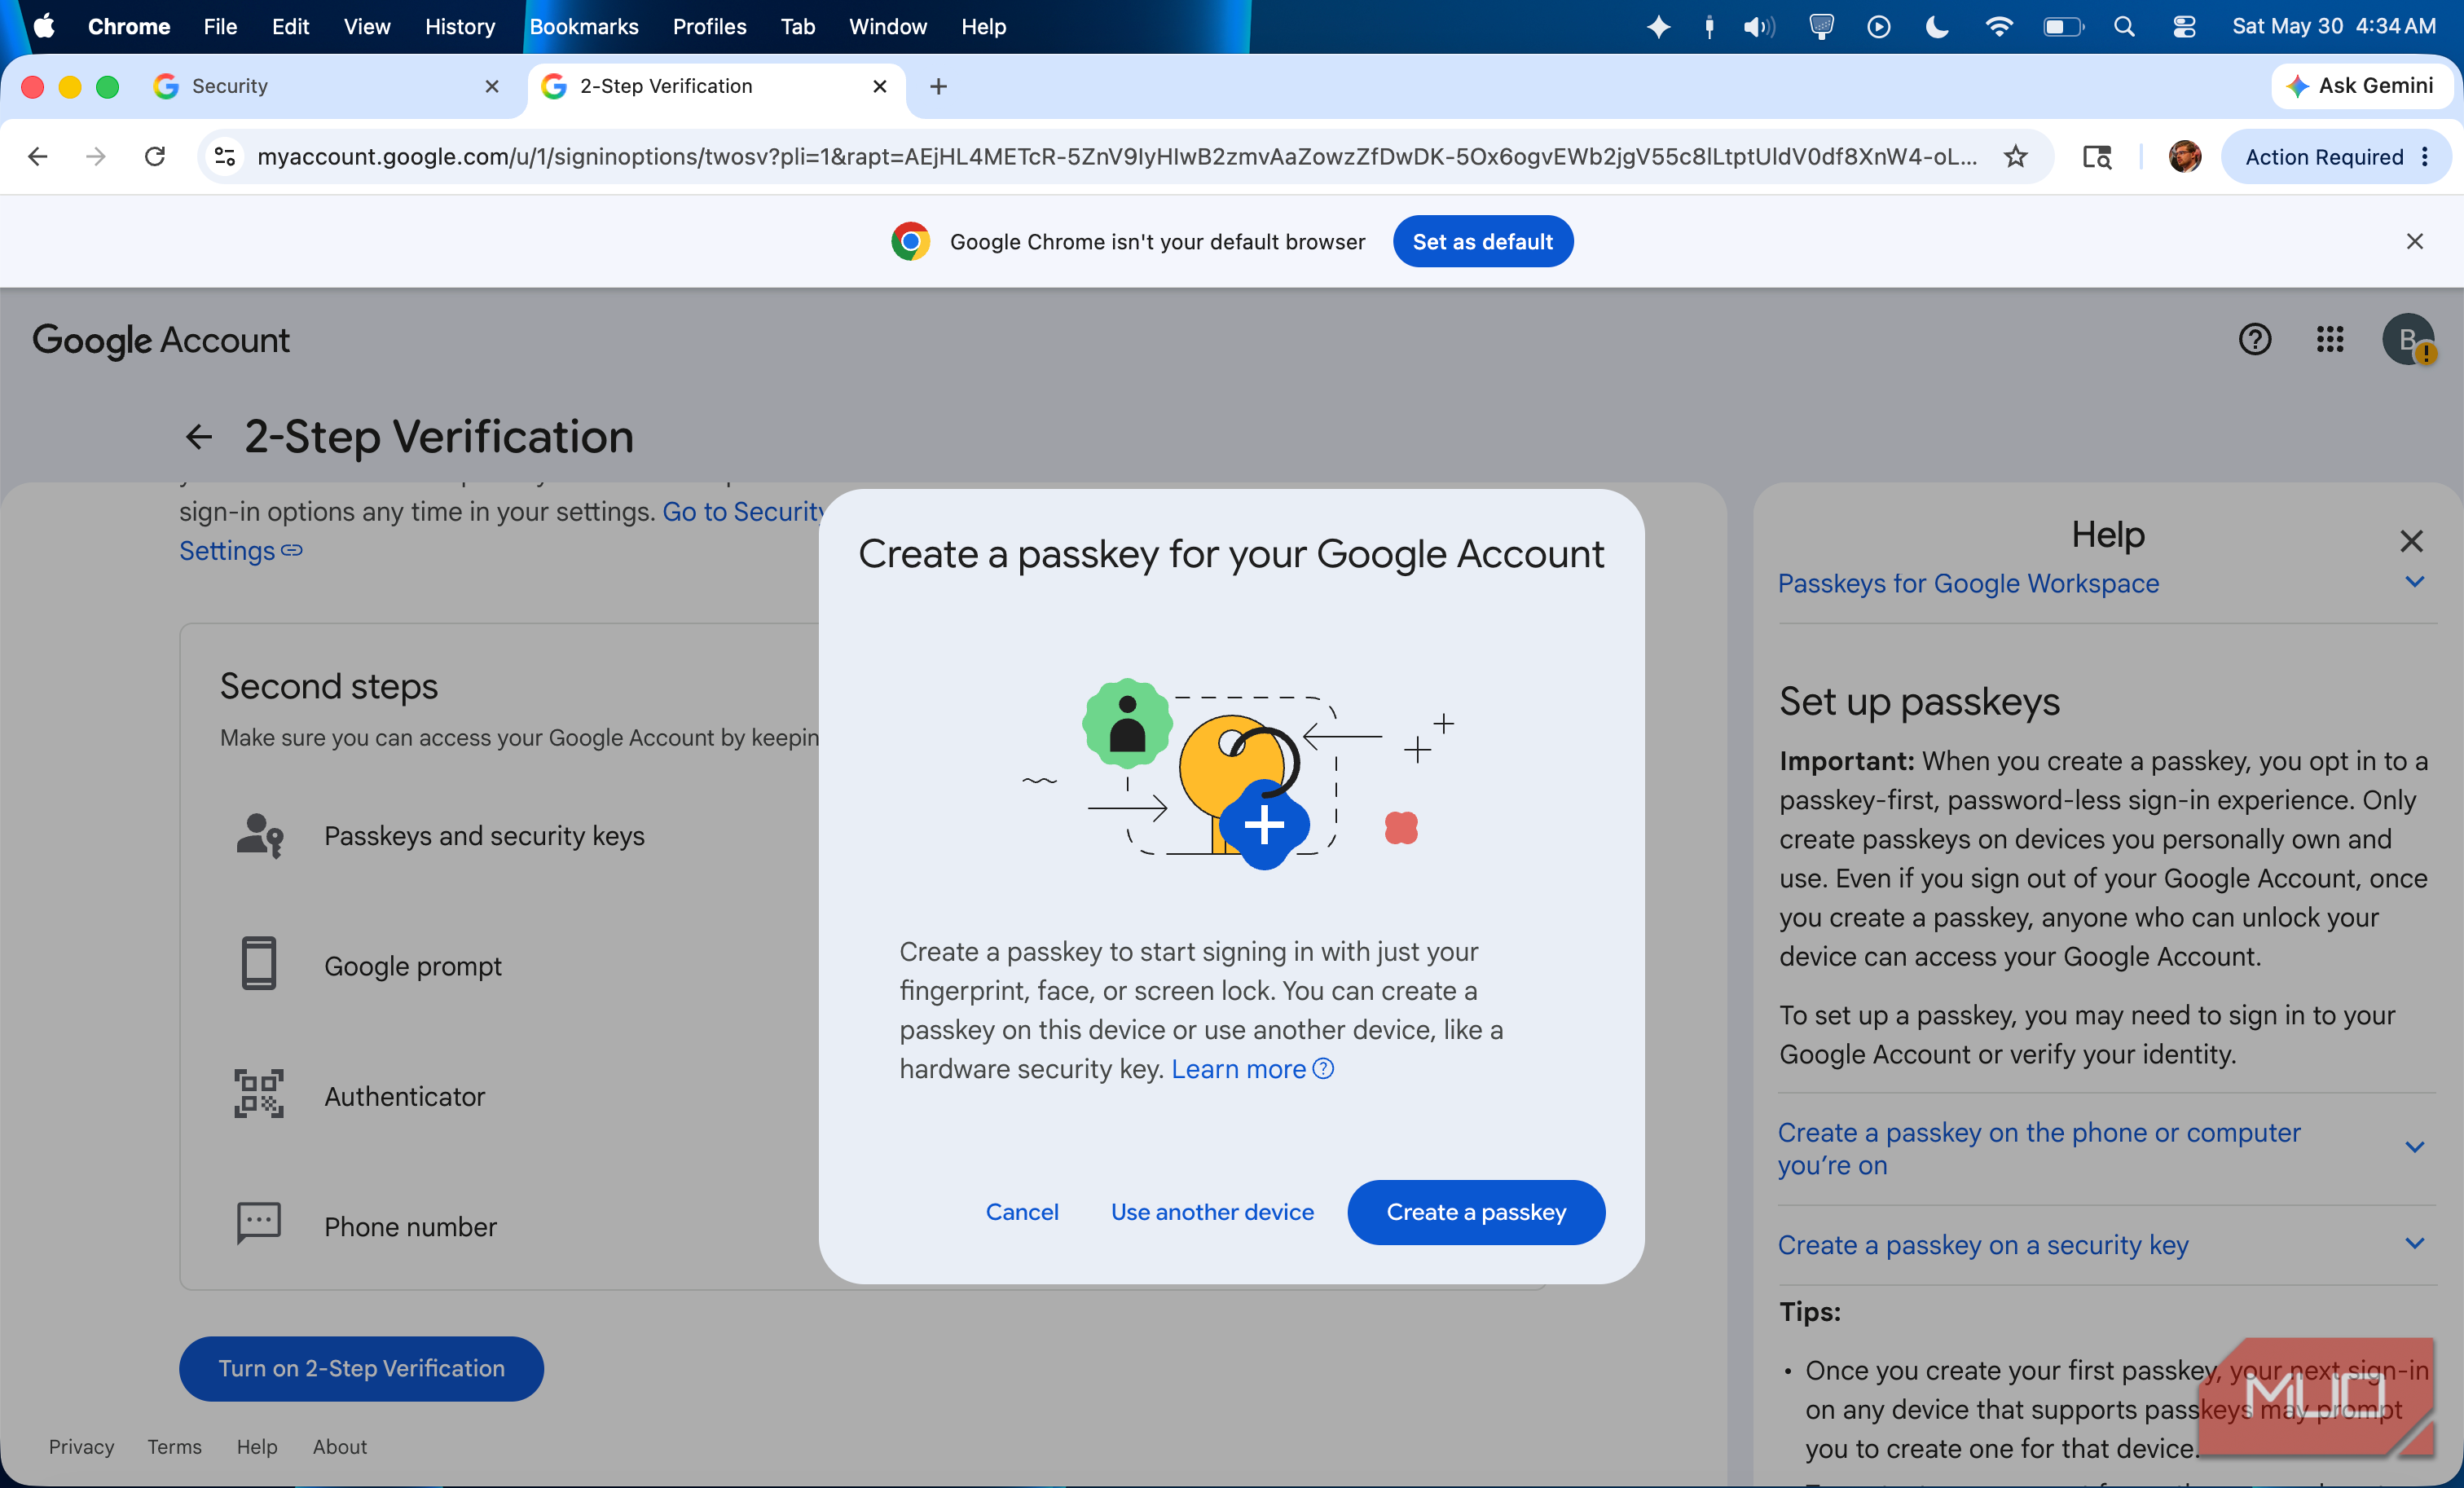The height and width of the screenshot is (1488, 2464).
Task: Click the Passkeys and security keys icon
Action: [x=259, y=835]
